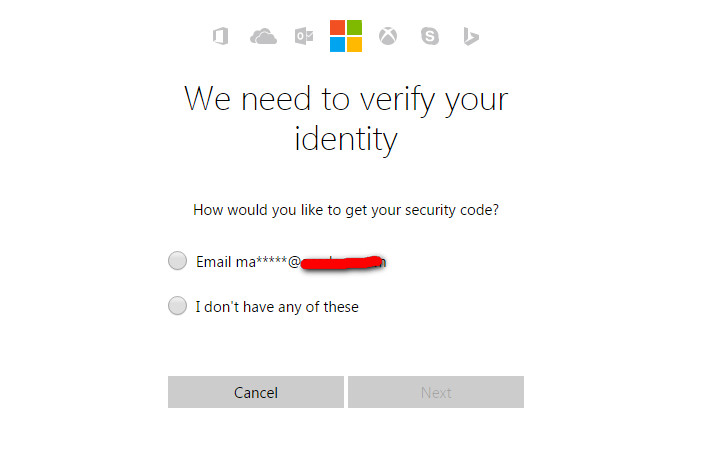701x449 pixels.
Task: Click the yellow square of the Microsoft logo
Action: 354,44
